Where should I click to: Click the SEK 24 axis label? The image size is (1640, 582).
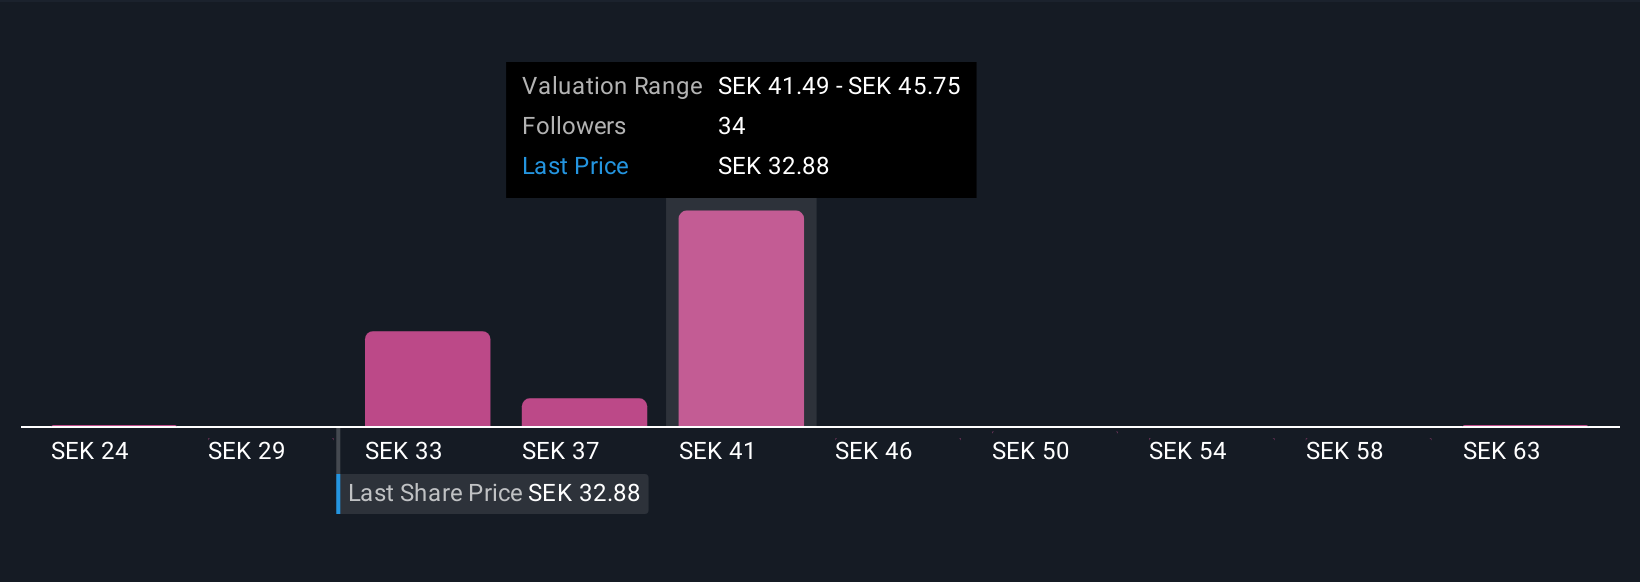(90, 451)
